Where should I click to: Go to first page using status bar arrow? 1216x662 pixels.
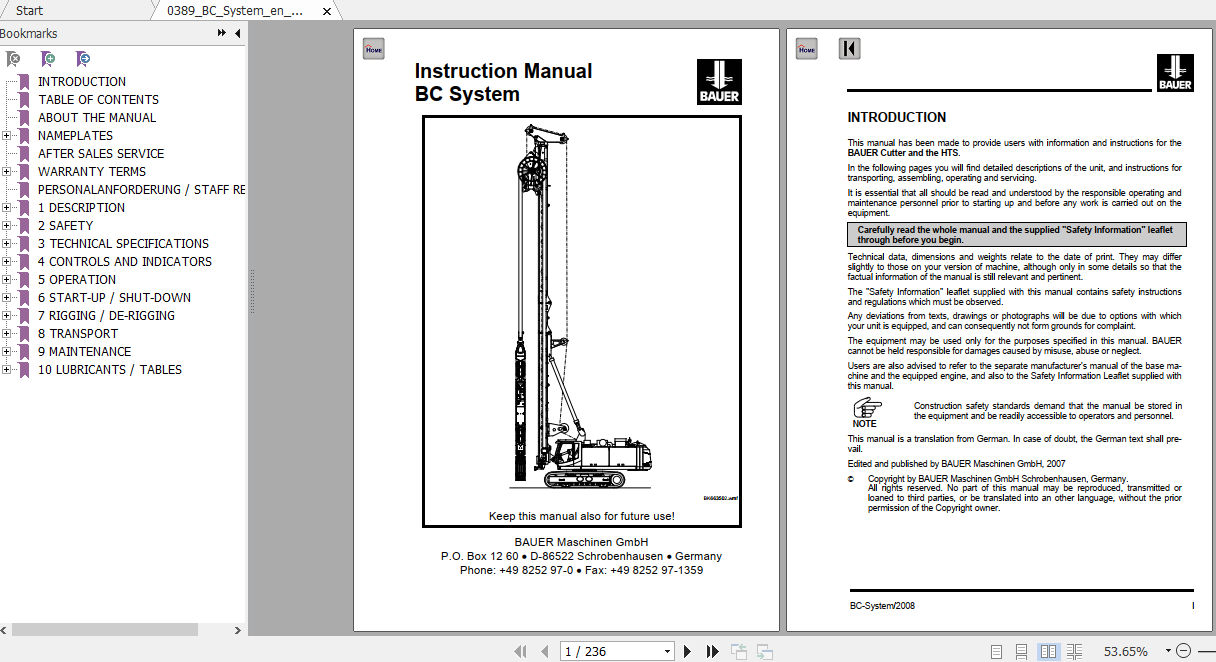tap(520, 651)
